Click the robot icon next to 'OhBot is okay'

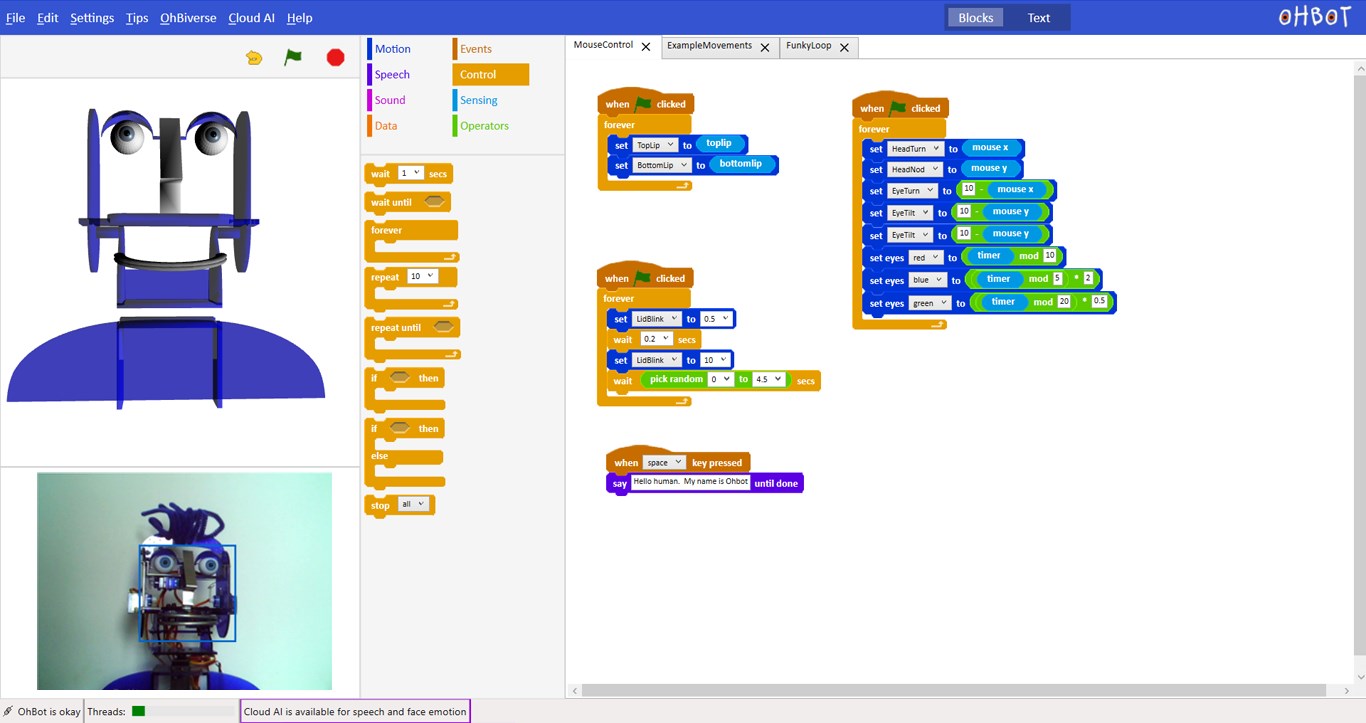click(7, 711)
